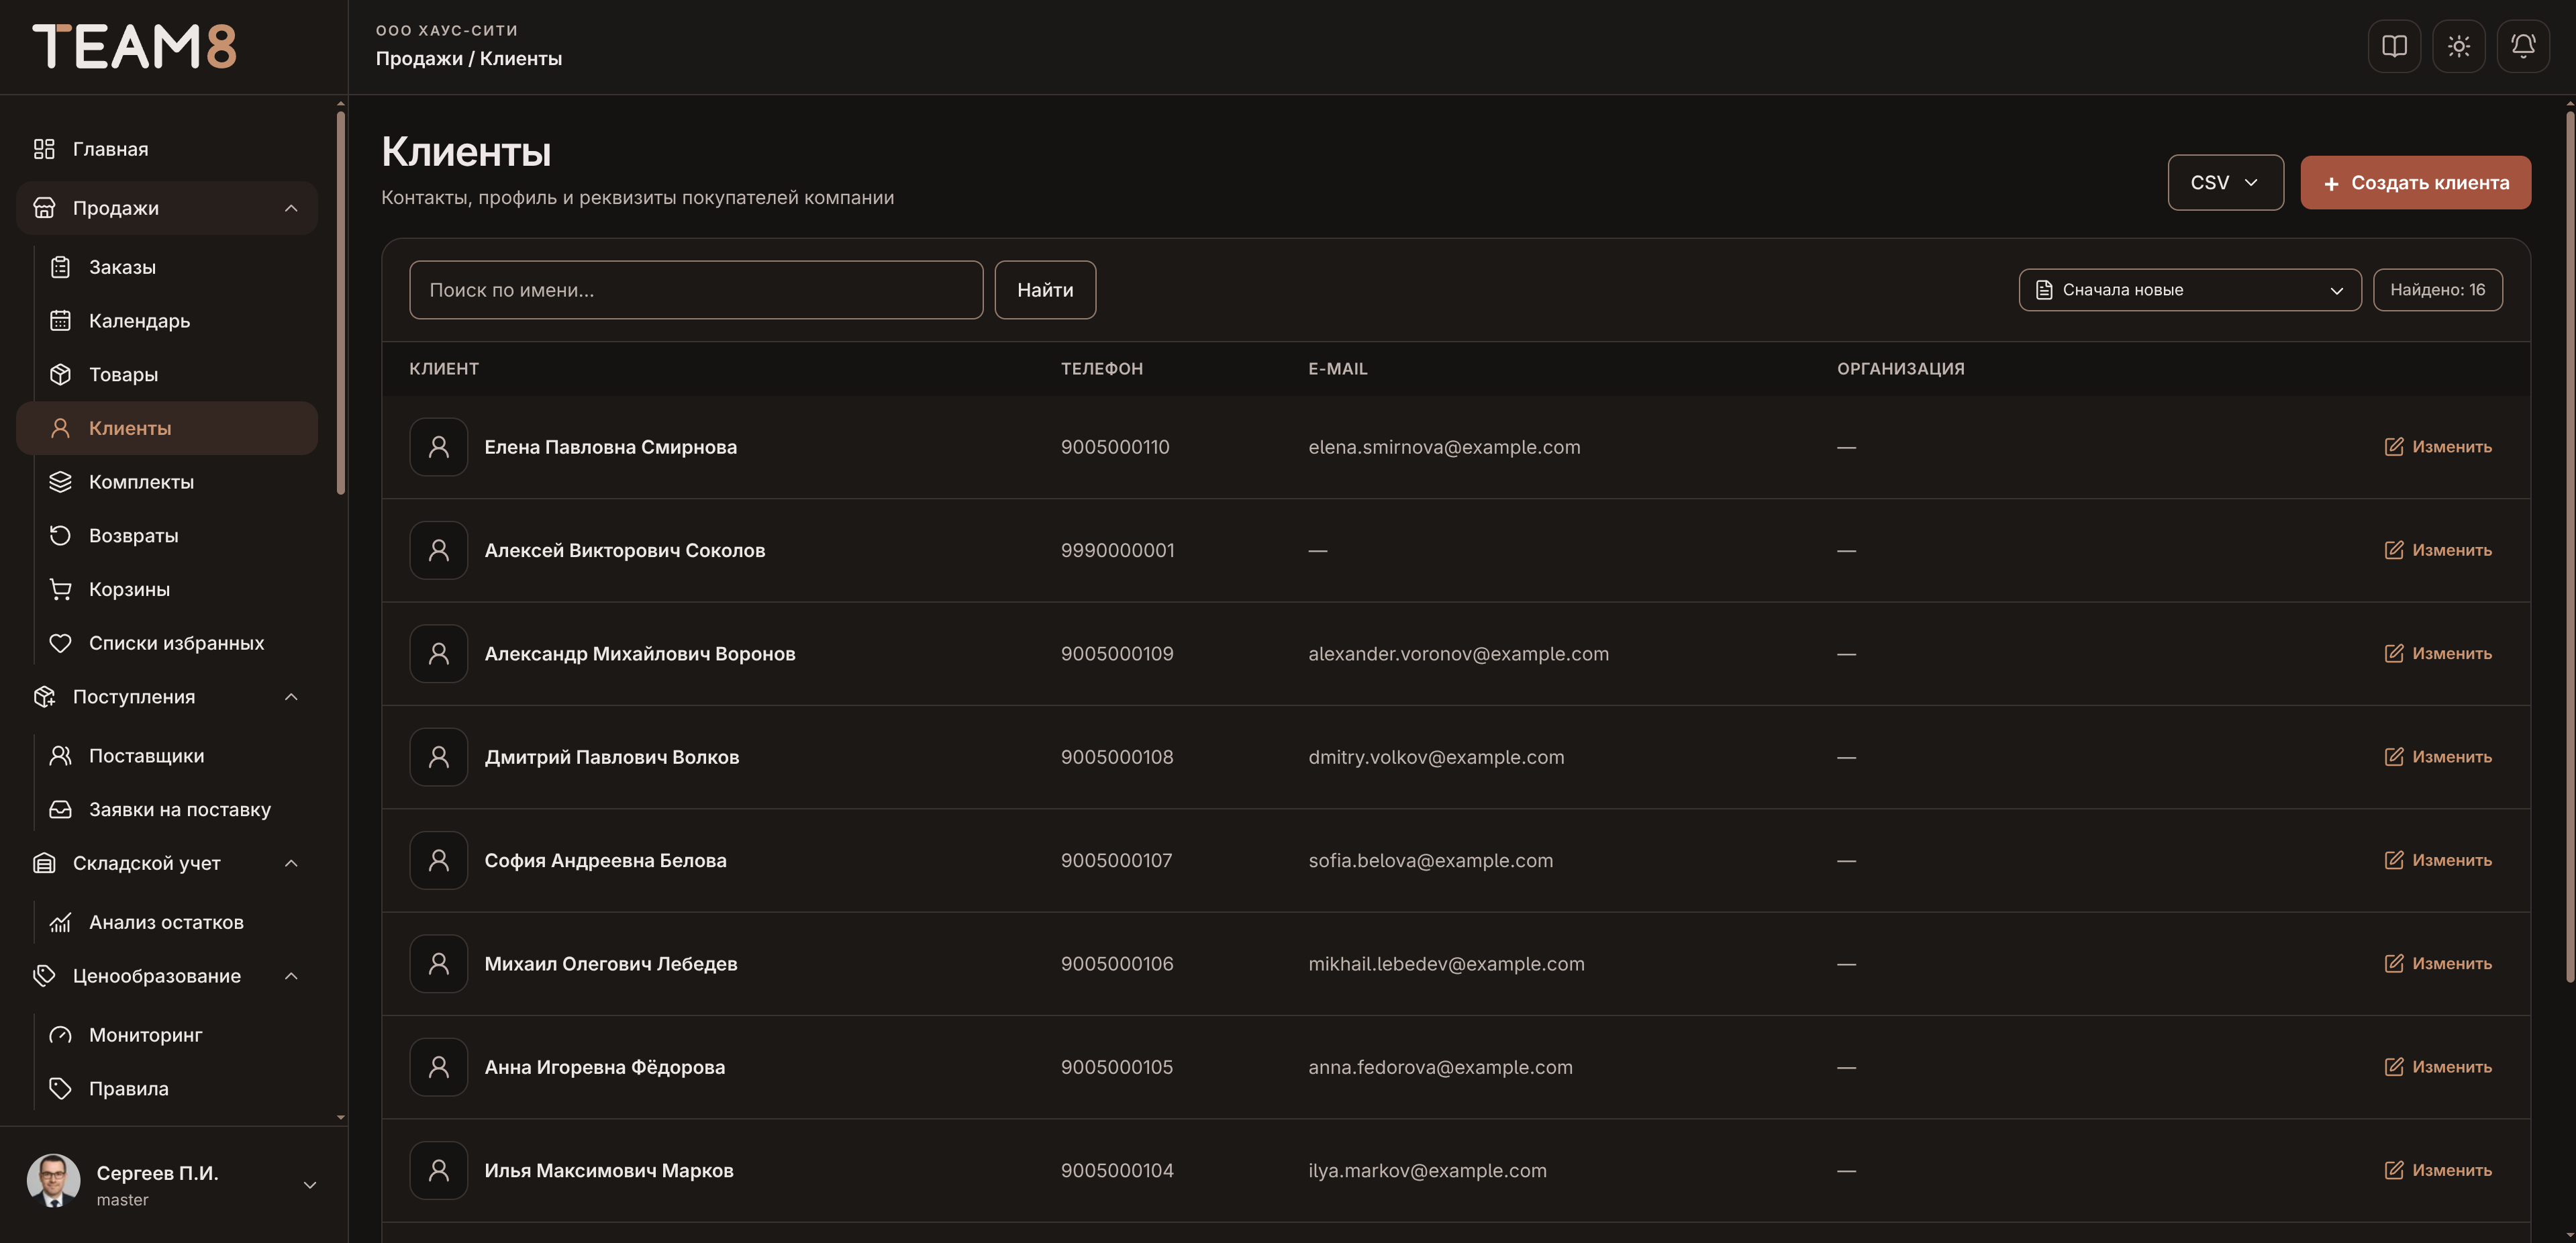
Task: Click Изменить for София Андреевна Белова
Action: (2438, 860)
